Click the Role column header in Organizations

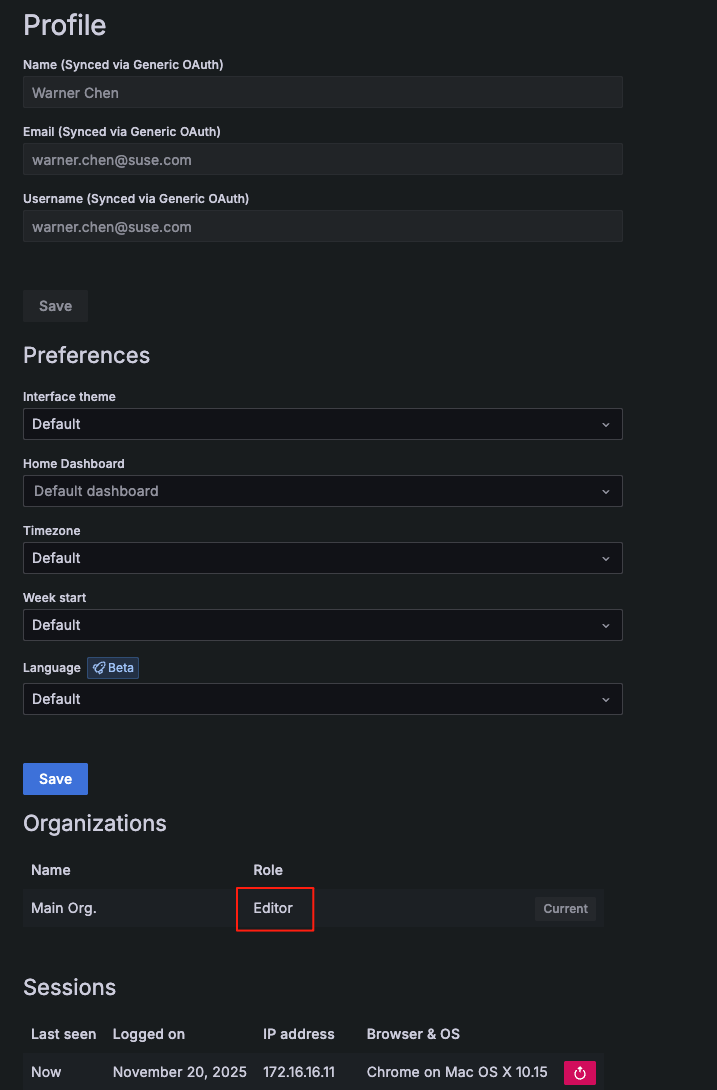[x=268, y=870]
